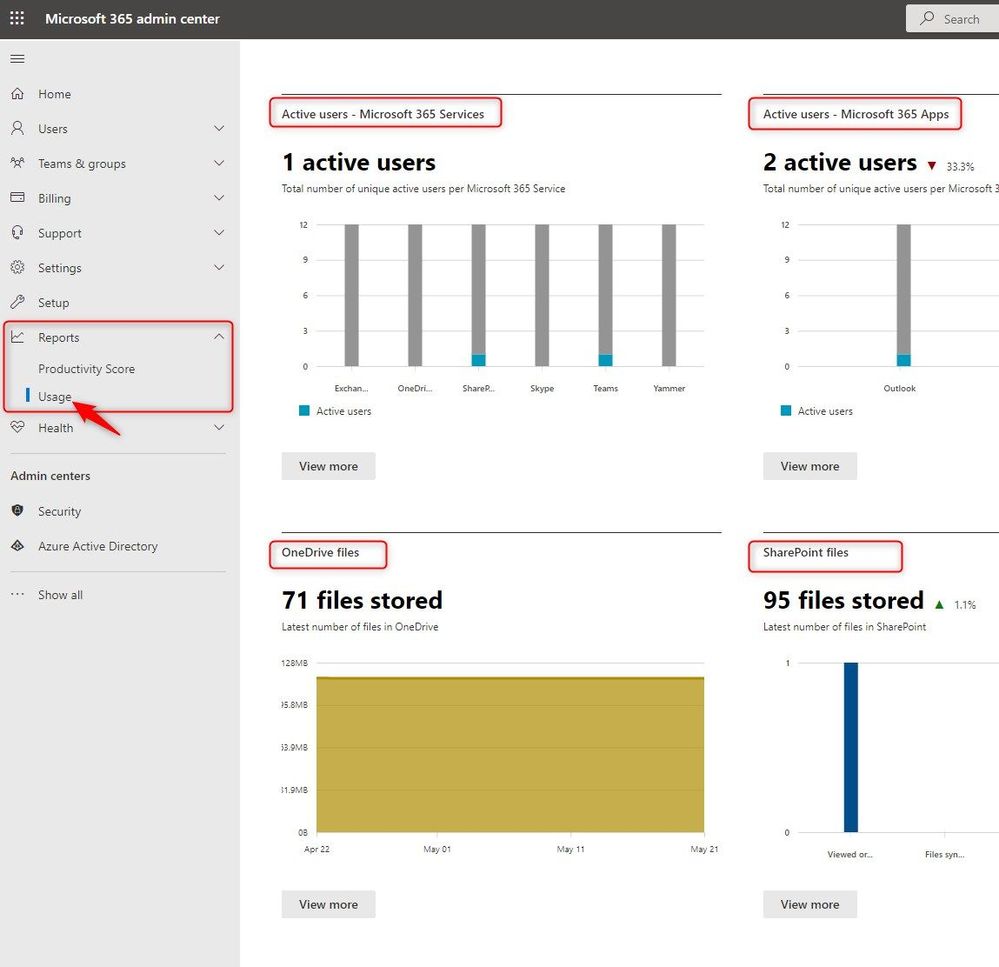Click the SharePoint bar in Services chart
Viewport: 999px width, 967px height.
pos(478,296)
